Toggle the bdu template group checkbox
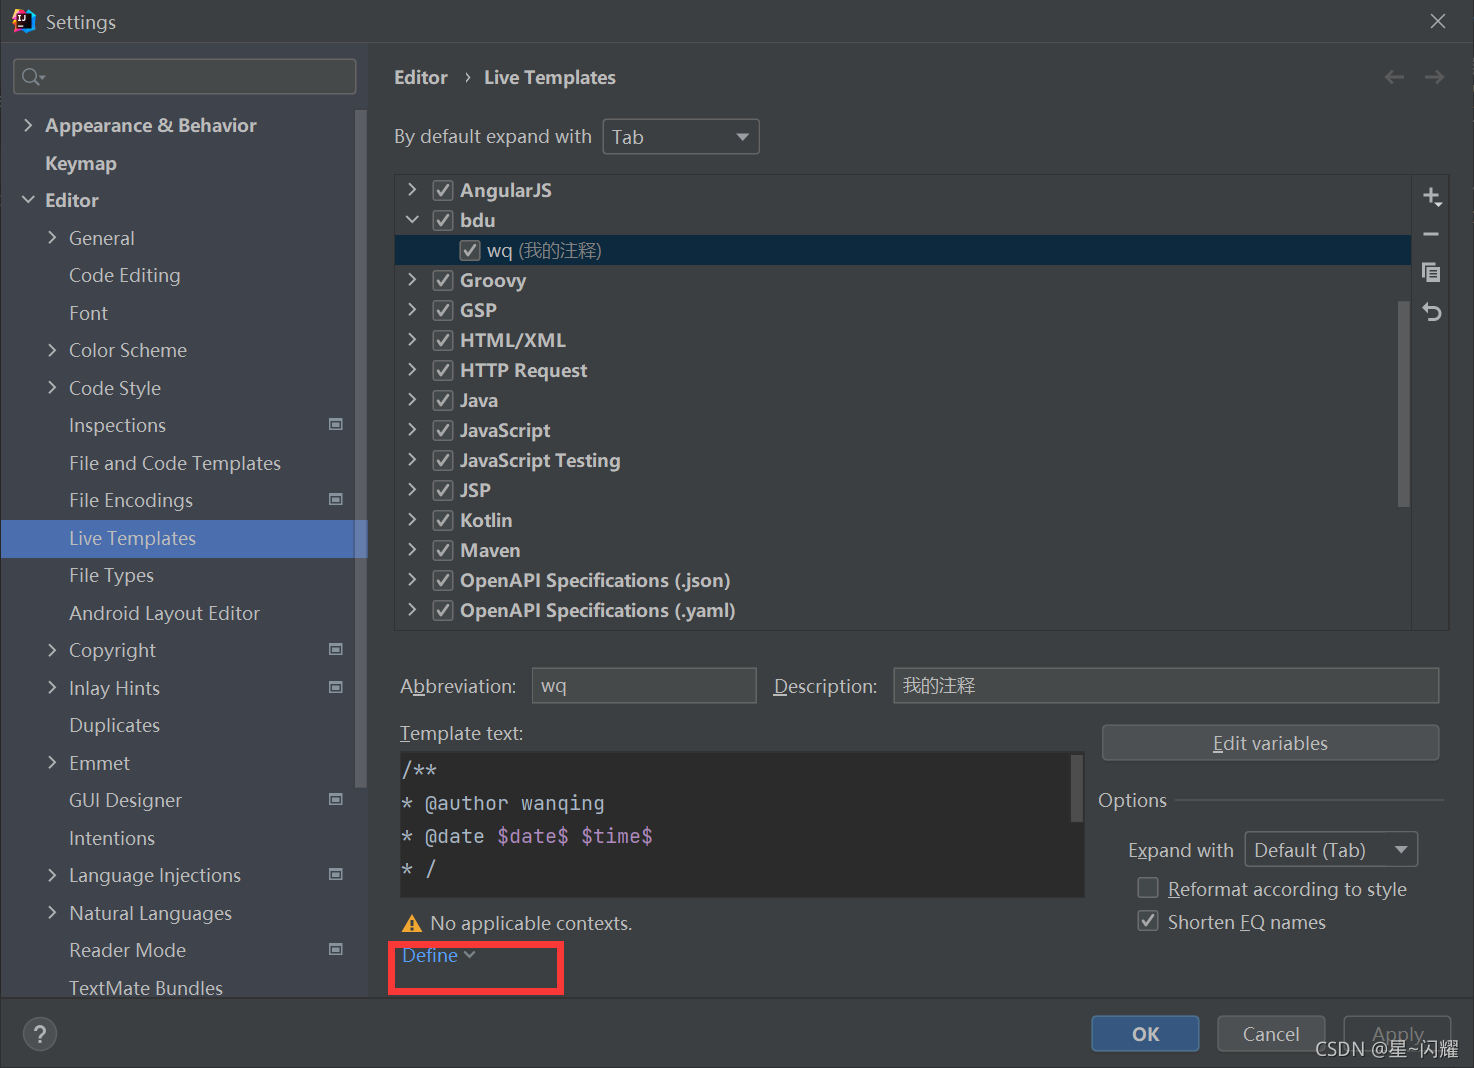1474x1068 pixels. coord(443,220)
